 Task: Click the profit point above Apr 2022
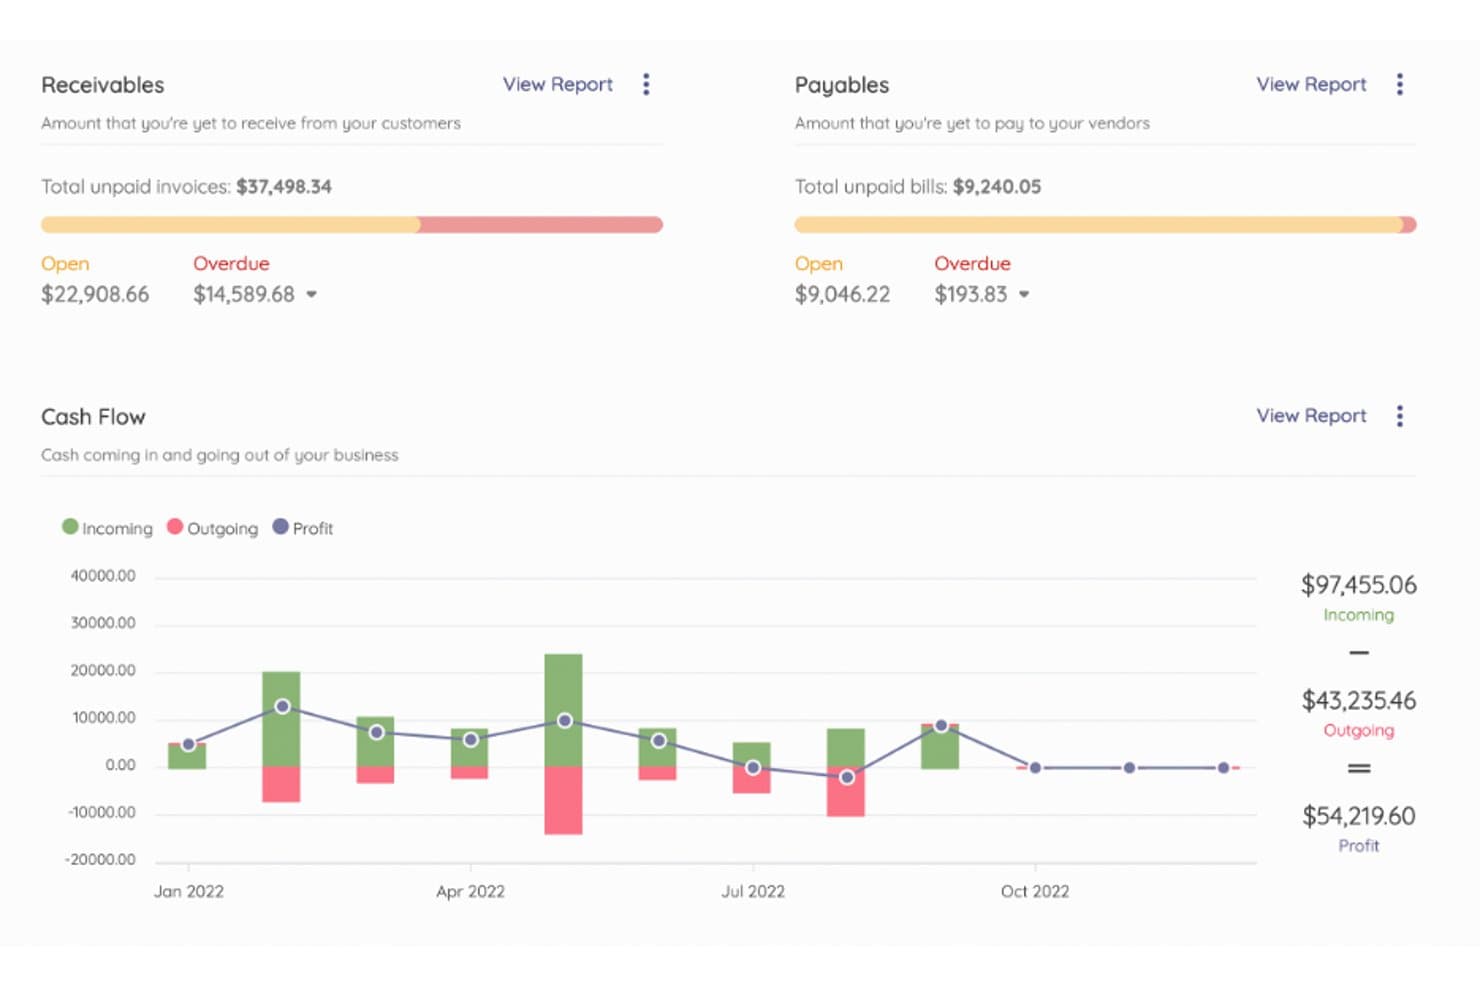click(470, 740)
